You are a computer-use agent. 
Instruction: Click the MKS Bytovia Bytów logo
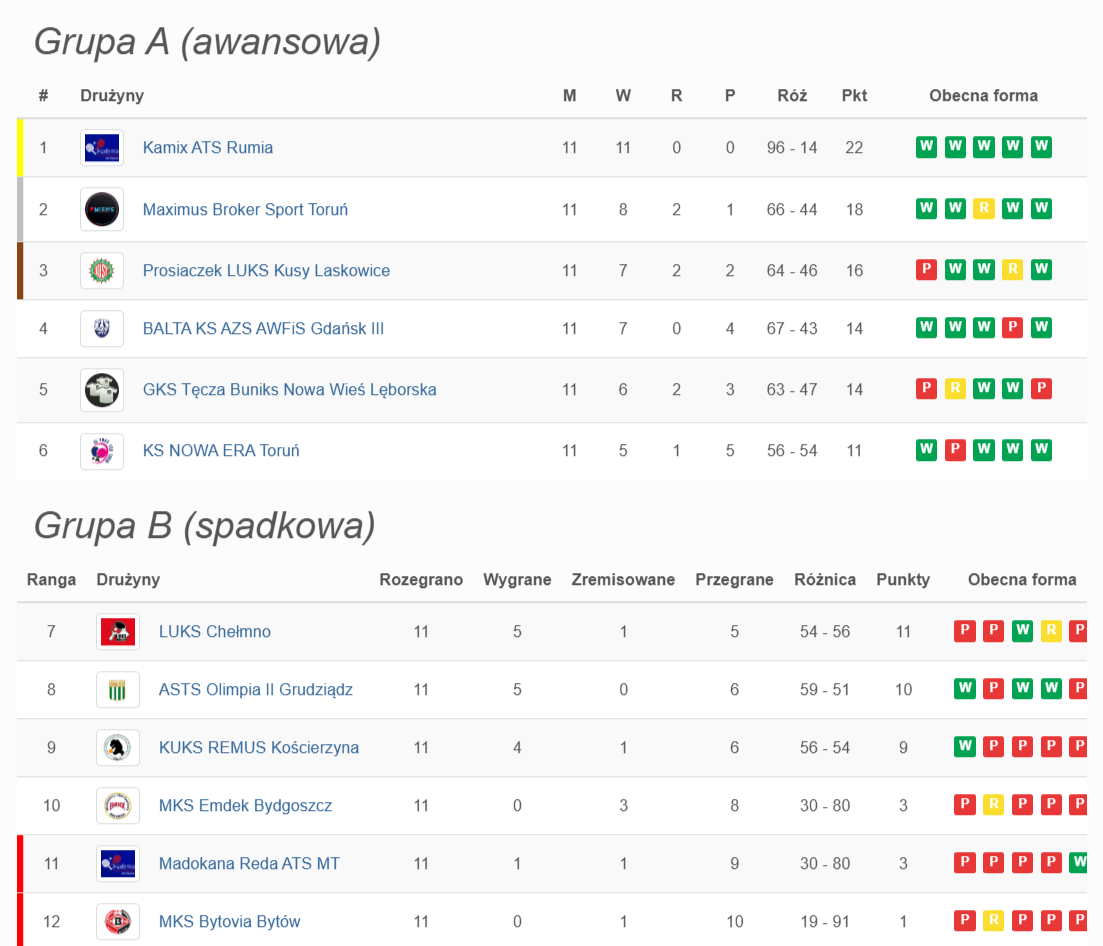pos(118,922)
